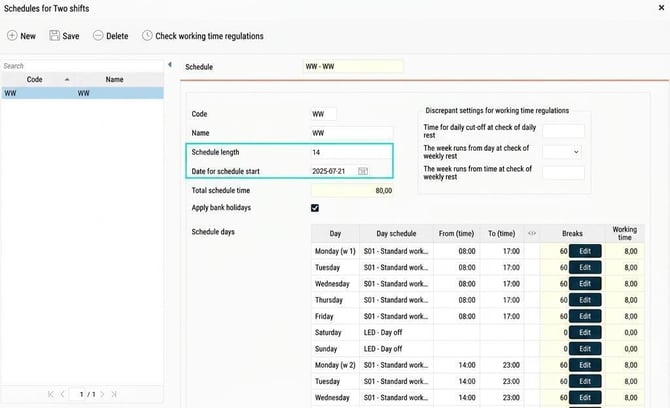Go to last page of list
This screenshot has width=670, height=408.
(x=114, y=394)
